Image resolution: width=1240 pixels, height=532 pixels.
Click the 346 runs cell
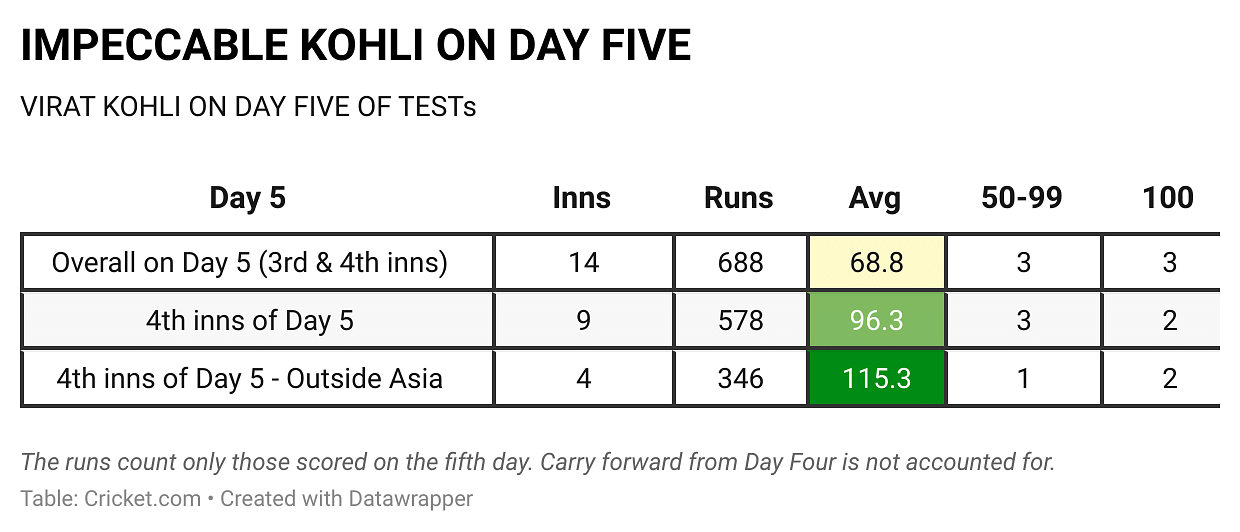[740, 379]
